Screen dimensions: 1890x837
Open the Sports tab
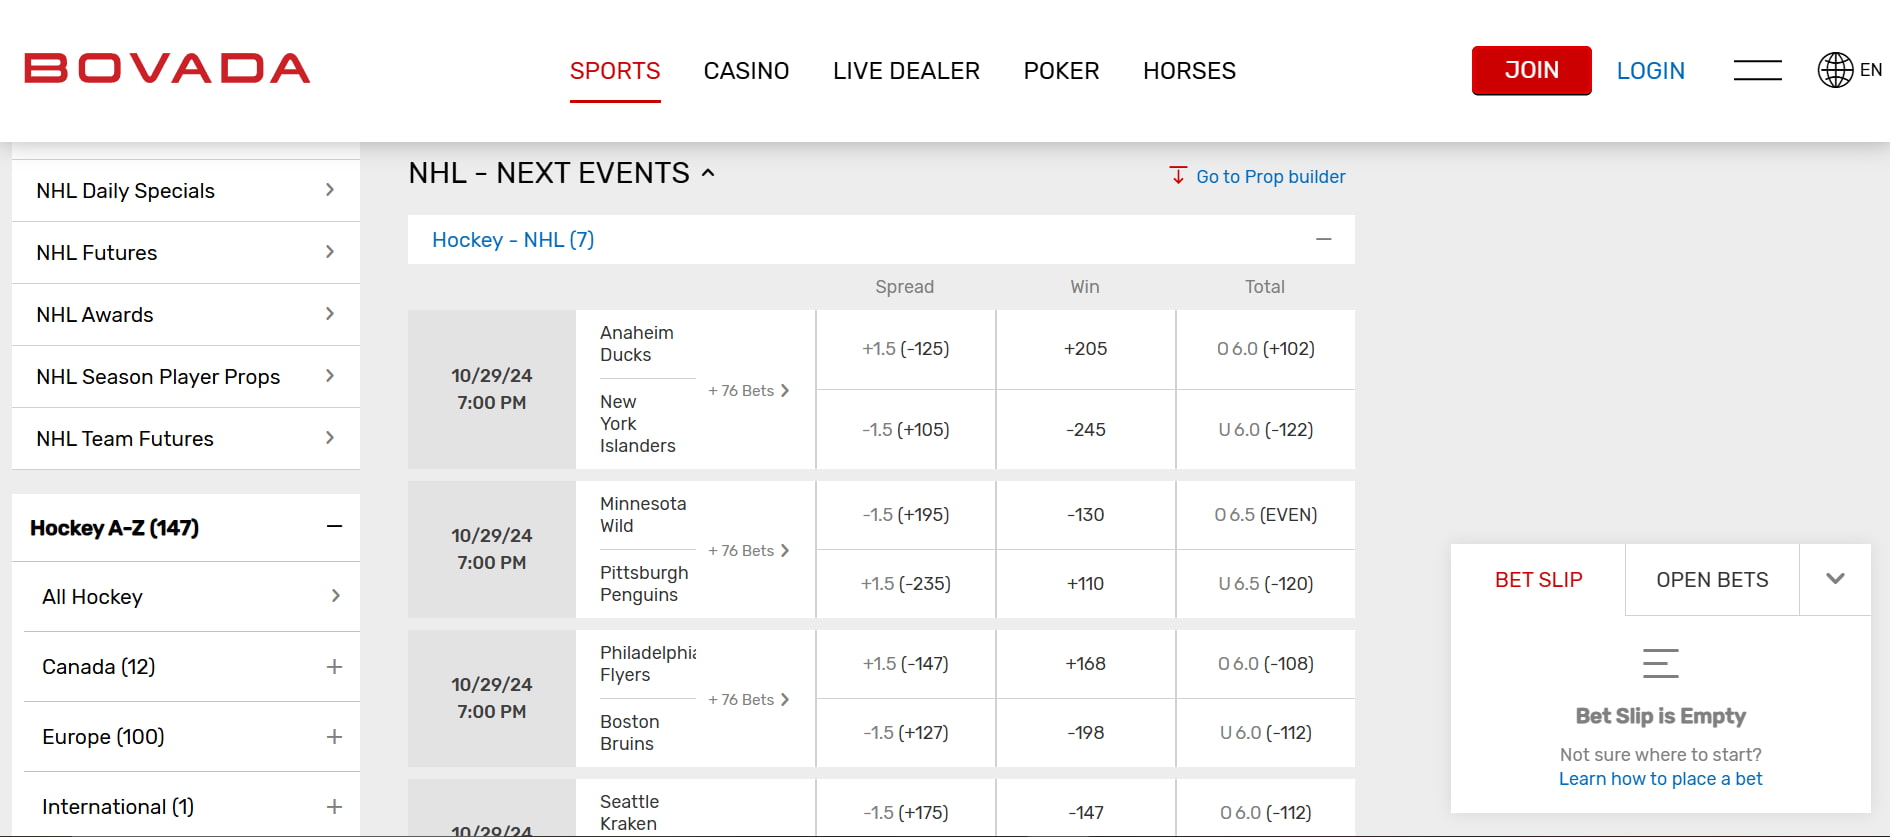coord(615,71)
